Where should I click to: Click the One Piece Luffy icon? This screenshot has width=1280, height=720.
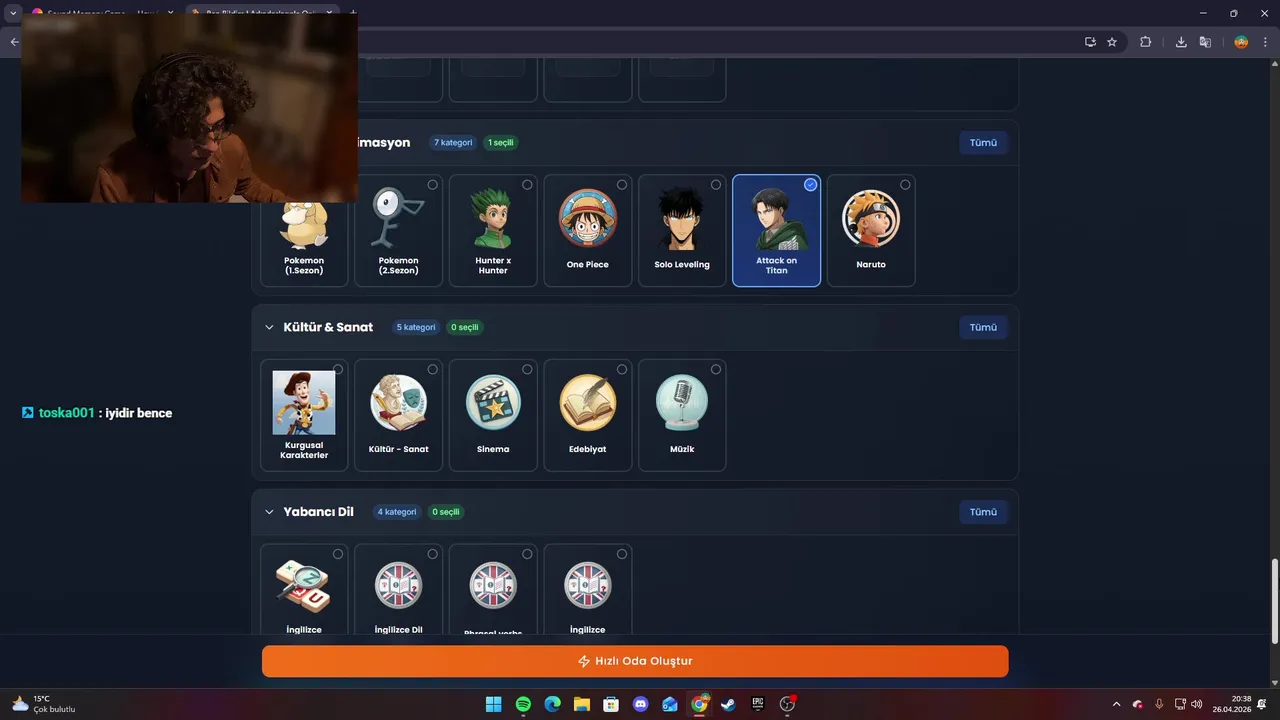[x=588, y=218]
